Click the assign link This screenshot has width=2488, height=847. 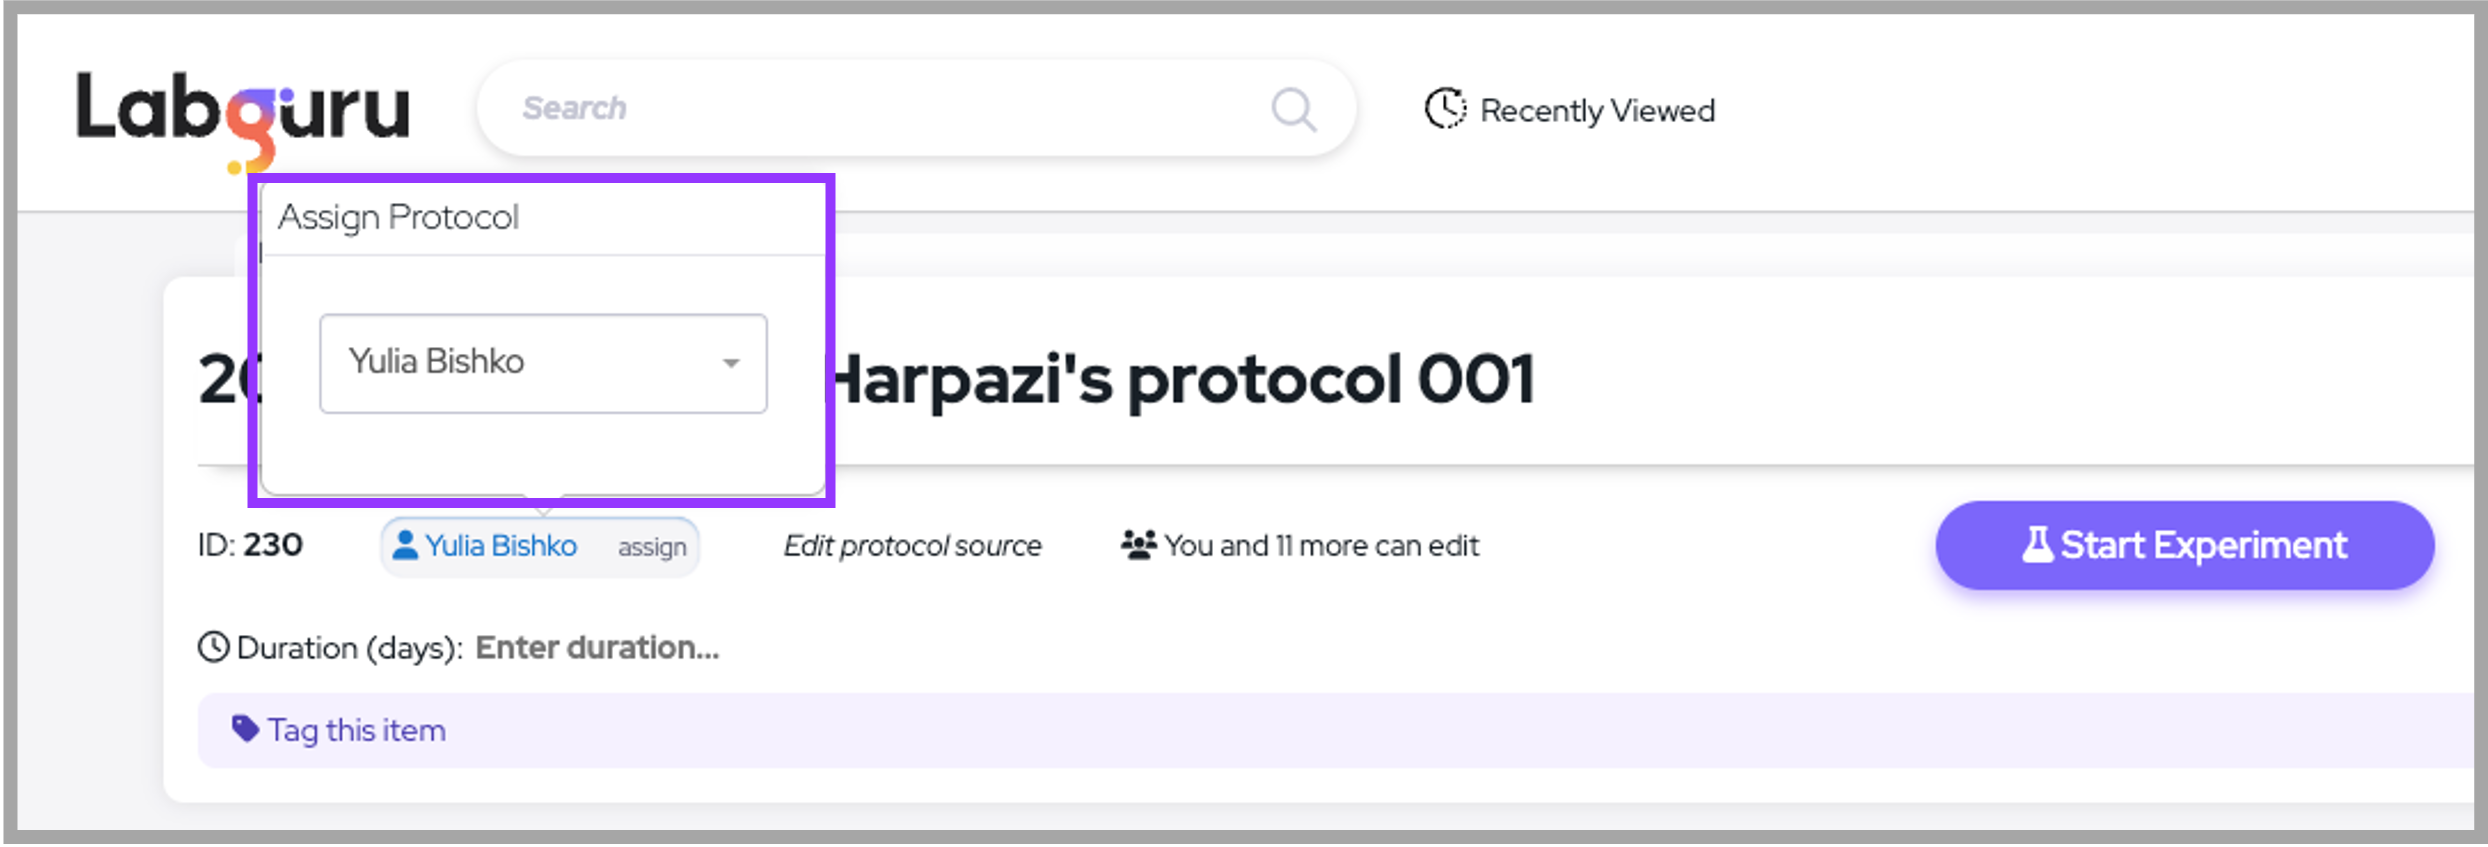pos(652,547)
